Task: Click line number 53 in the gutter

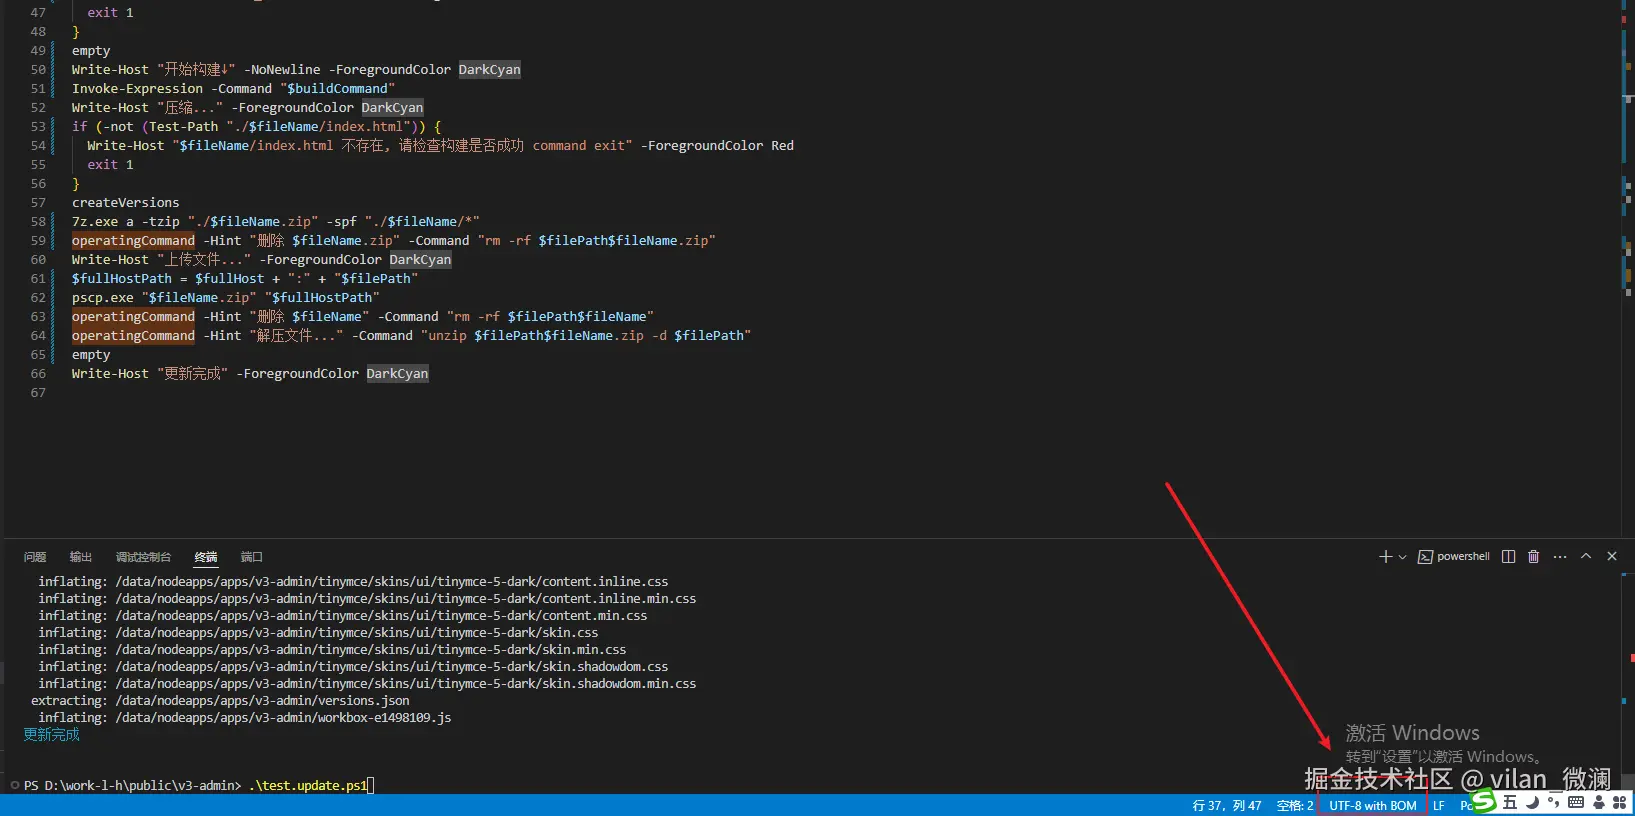Action: (38, 126)
